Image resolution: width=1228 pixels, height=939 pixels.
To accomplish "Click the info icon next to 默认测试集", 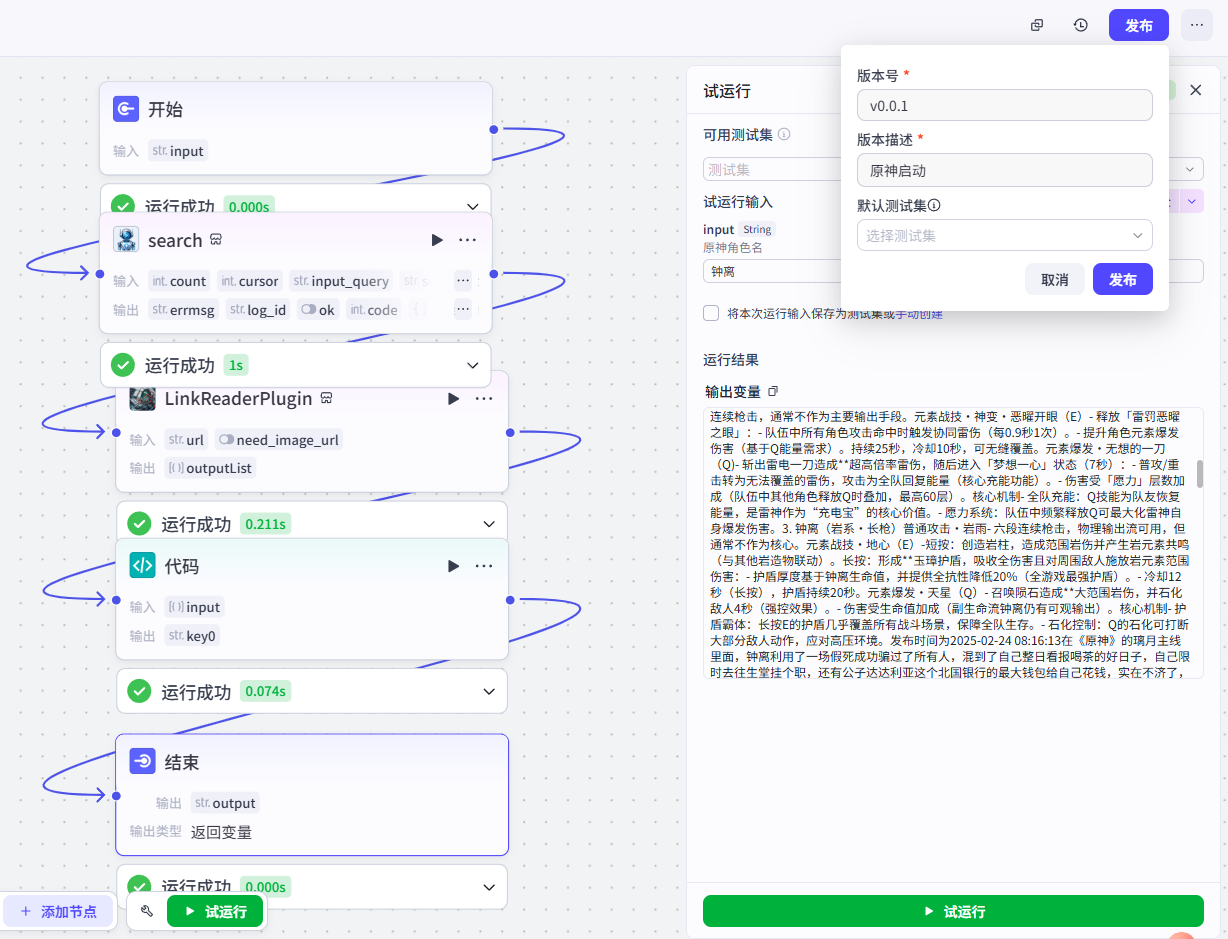I will (x=934, y=205).
